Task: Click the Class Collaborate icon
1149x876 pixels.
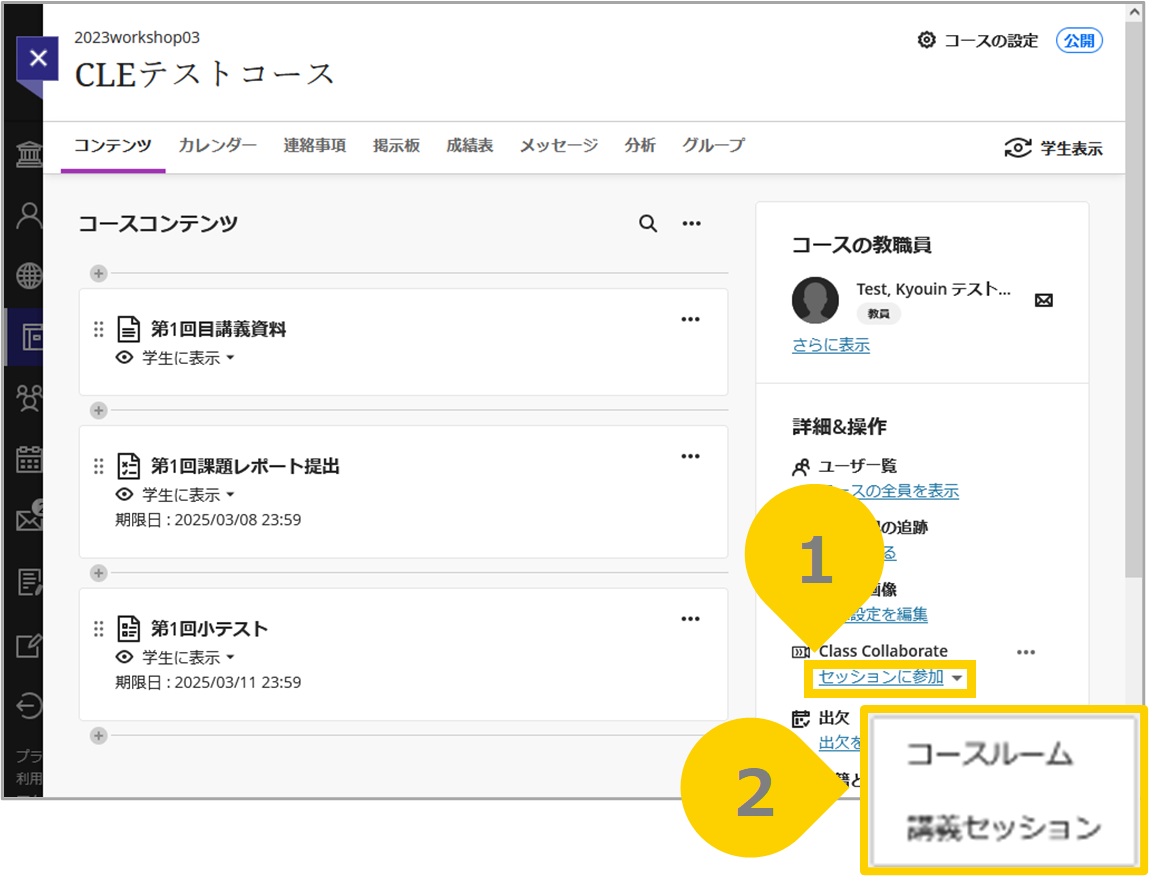Action: tap(801, 652)
